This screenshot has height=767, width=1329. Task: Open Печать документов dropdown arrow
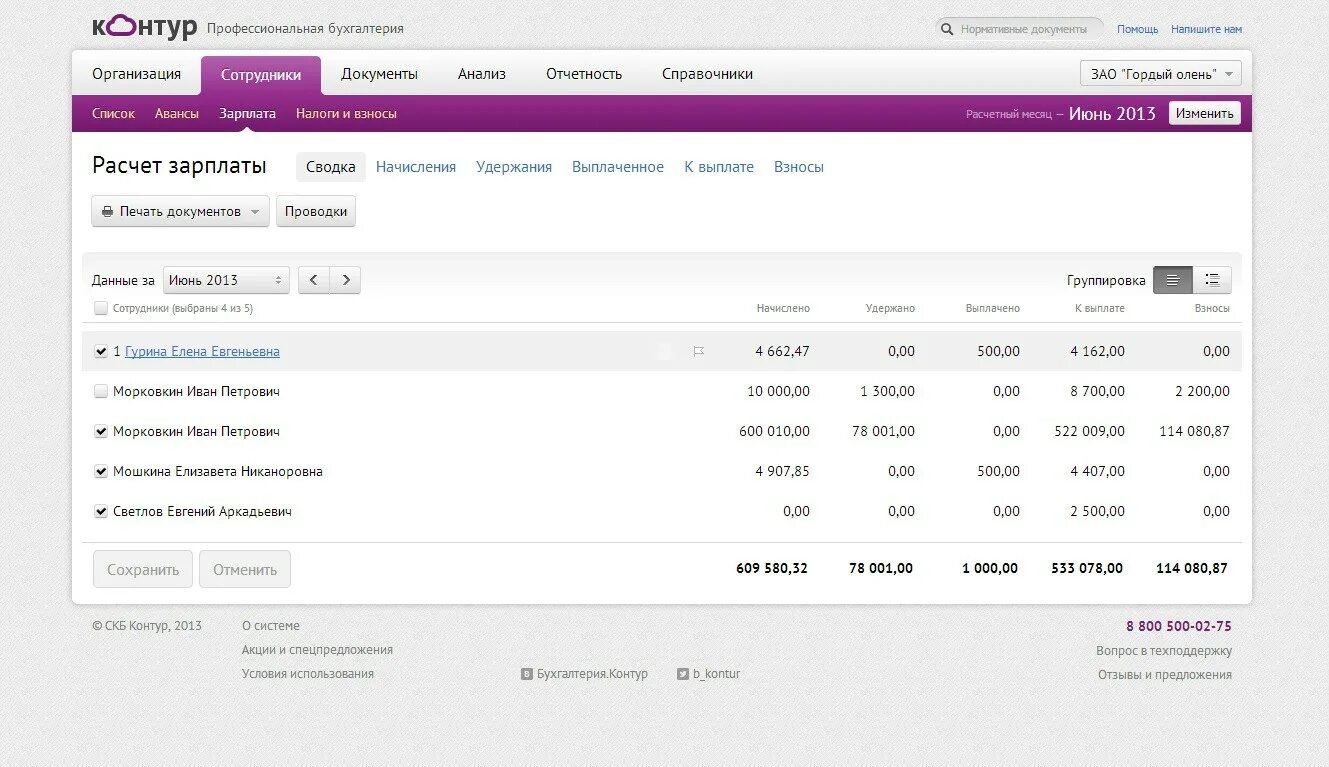tap(255, 212)
